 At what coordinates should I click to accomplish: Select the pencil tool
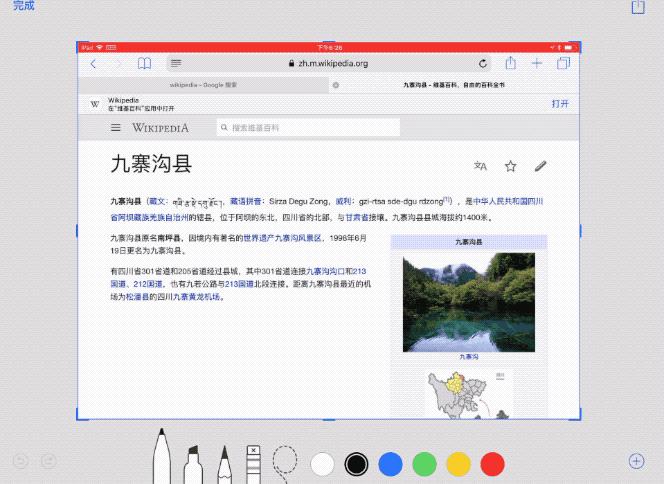(x=224, y=465)
